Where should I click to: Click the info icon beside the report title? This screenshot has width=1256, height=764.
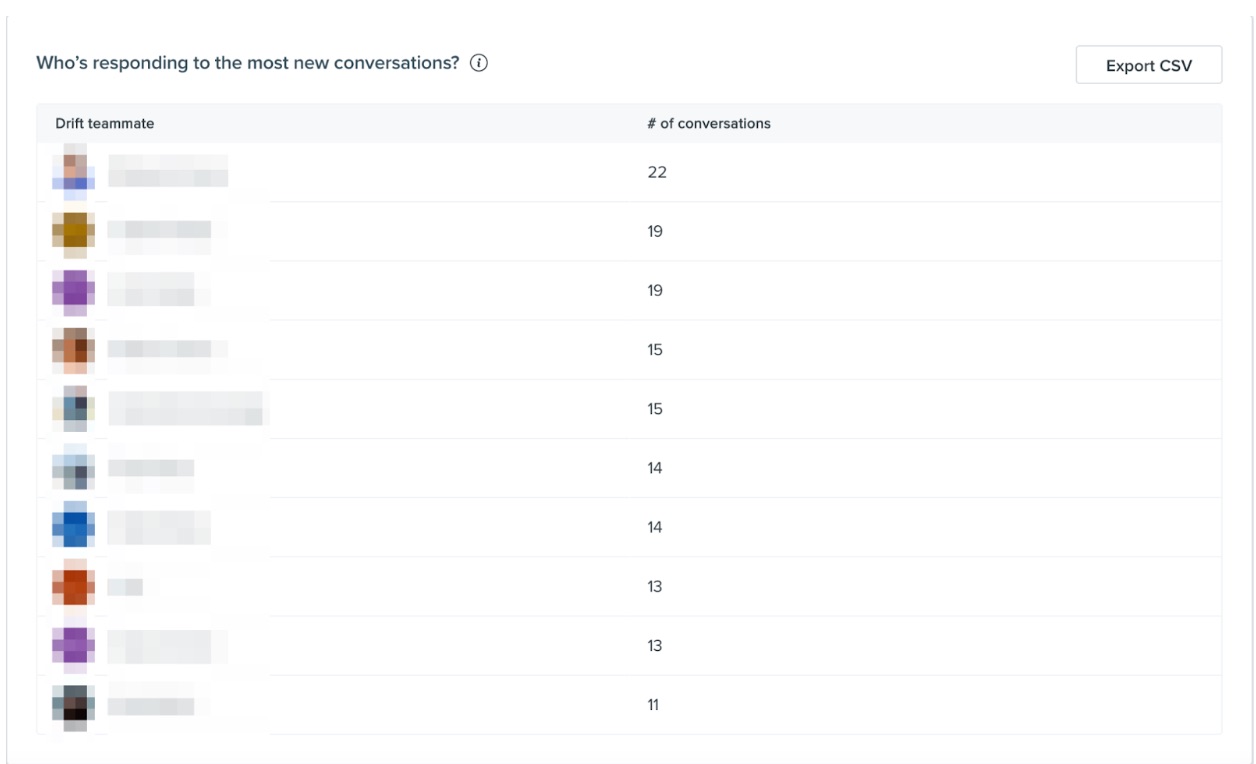point(479,63)
